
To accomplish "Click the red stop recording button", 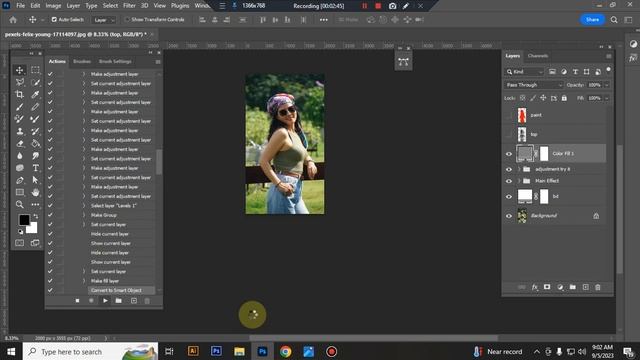I will click(378, 6).
